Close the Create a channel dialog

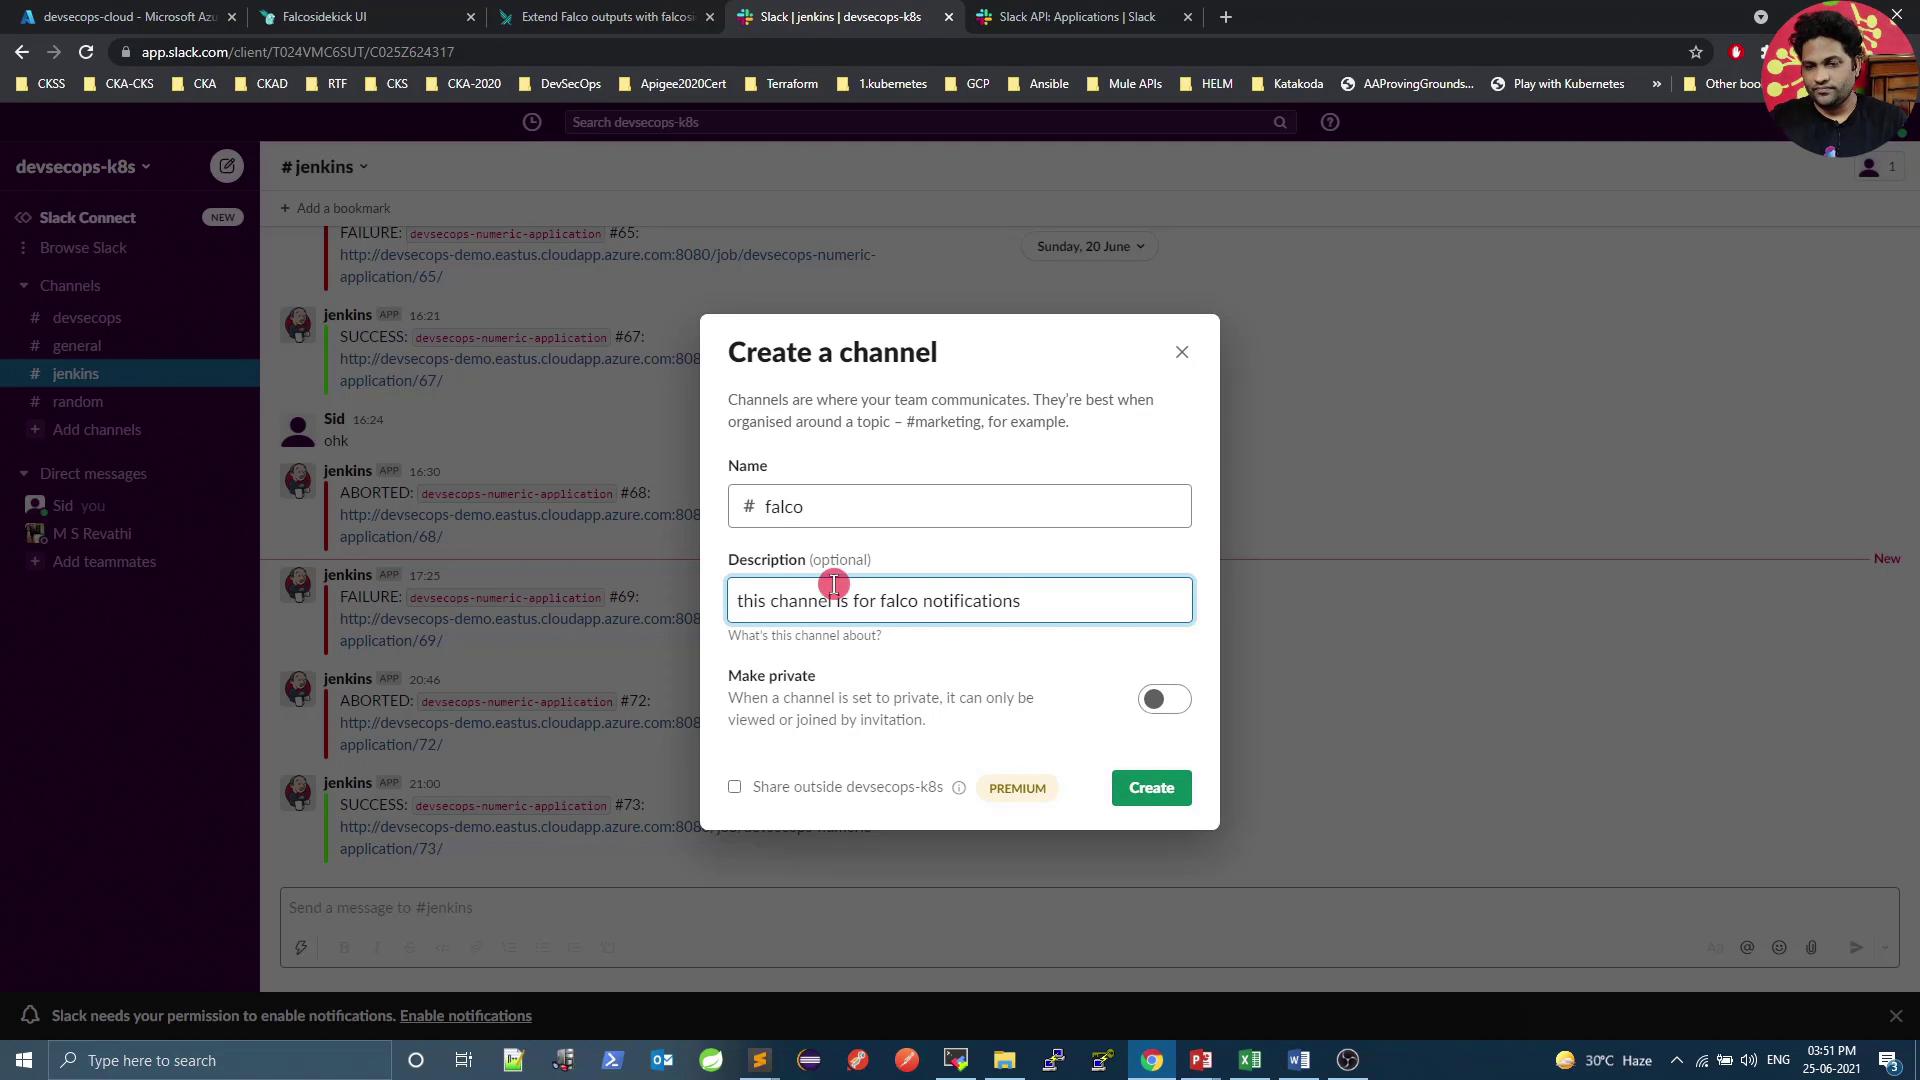1182,352
